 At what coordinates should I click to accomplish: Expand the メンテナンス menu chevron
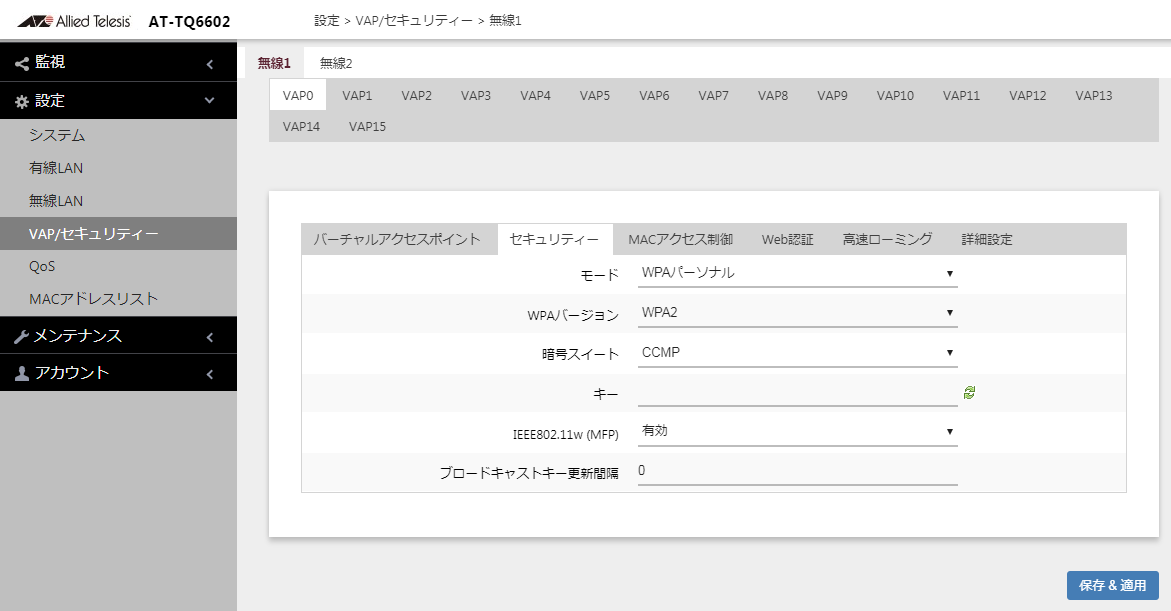[x=210, y=338]
